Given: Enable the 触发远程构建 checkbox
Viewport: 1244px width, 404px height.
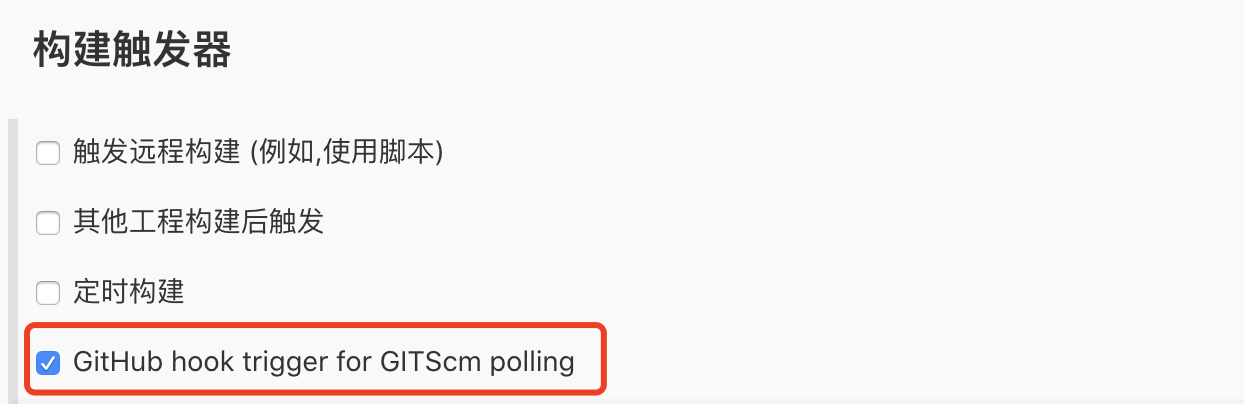Looking at the screenshot, I should click(48, 153).
